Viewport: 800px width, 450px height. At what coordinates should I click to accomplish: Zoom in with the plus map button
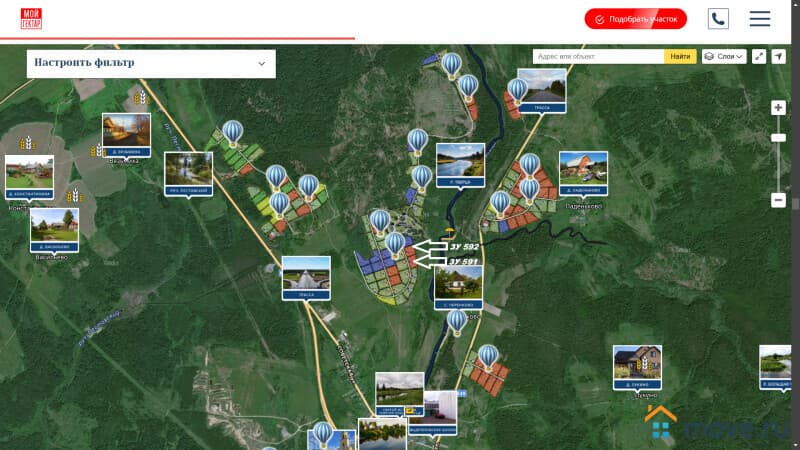778,108
